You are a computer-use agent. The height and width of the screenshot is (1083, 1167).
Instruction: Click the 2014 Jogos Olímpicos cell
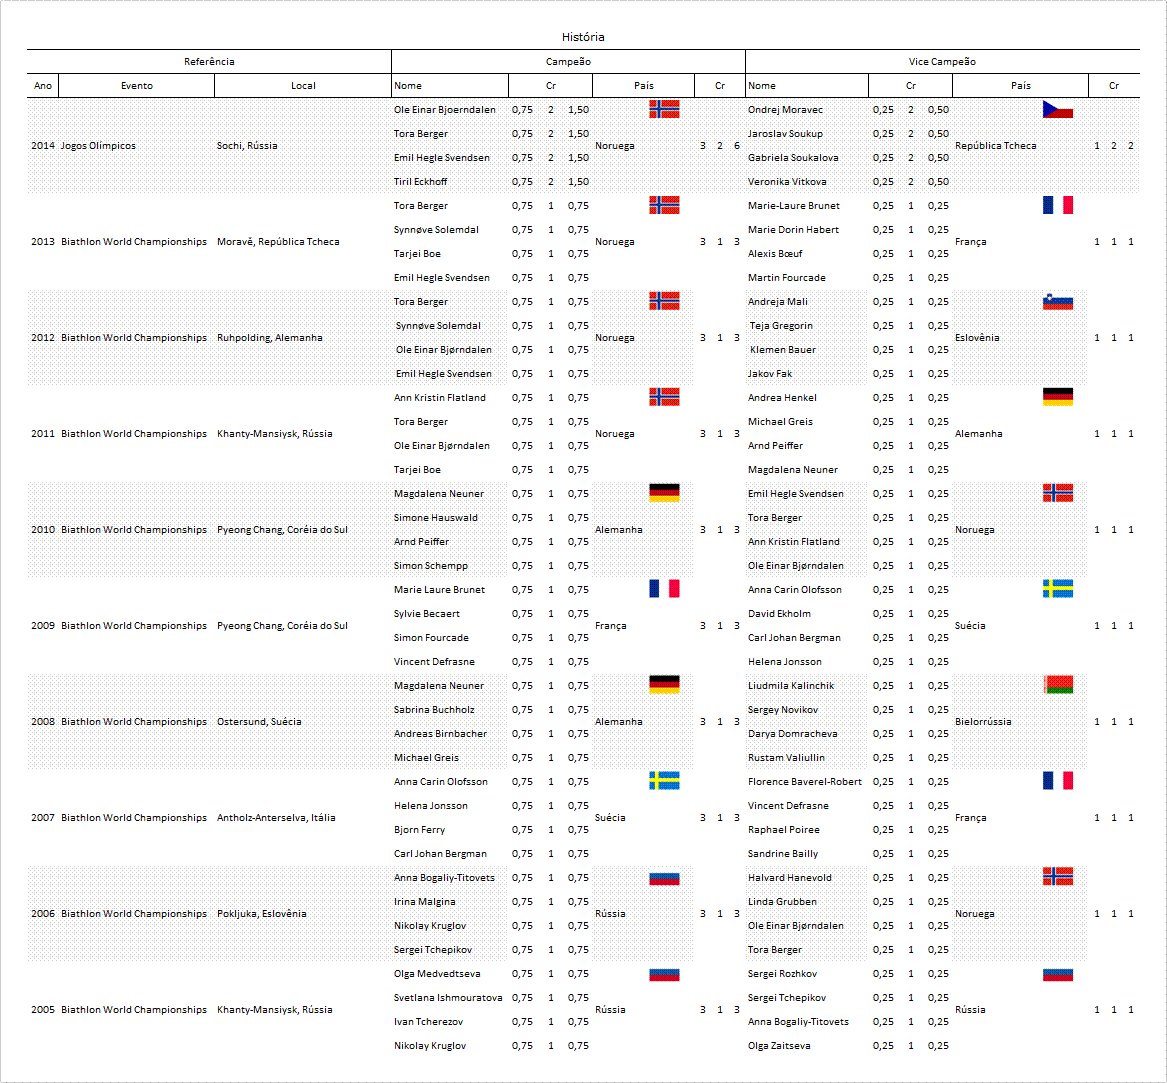pyautogui.click(x=98, y=146)
